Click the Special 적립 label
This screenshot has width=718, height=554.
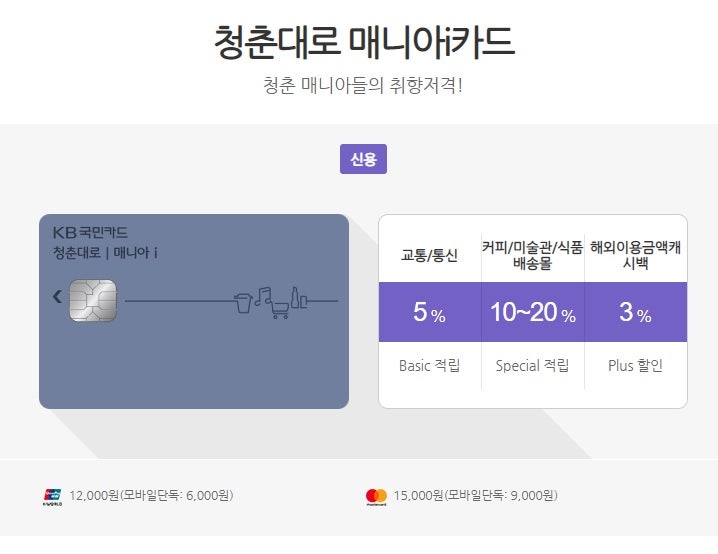(533, 365)
